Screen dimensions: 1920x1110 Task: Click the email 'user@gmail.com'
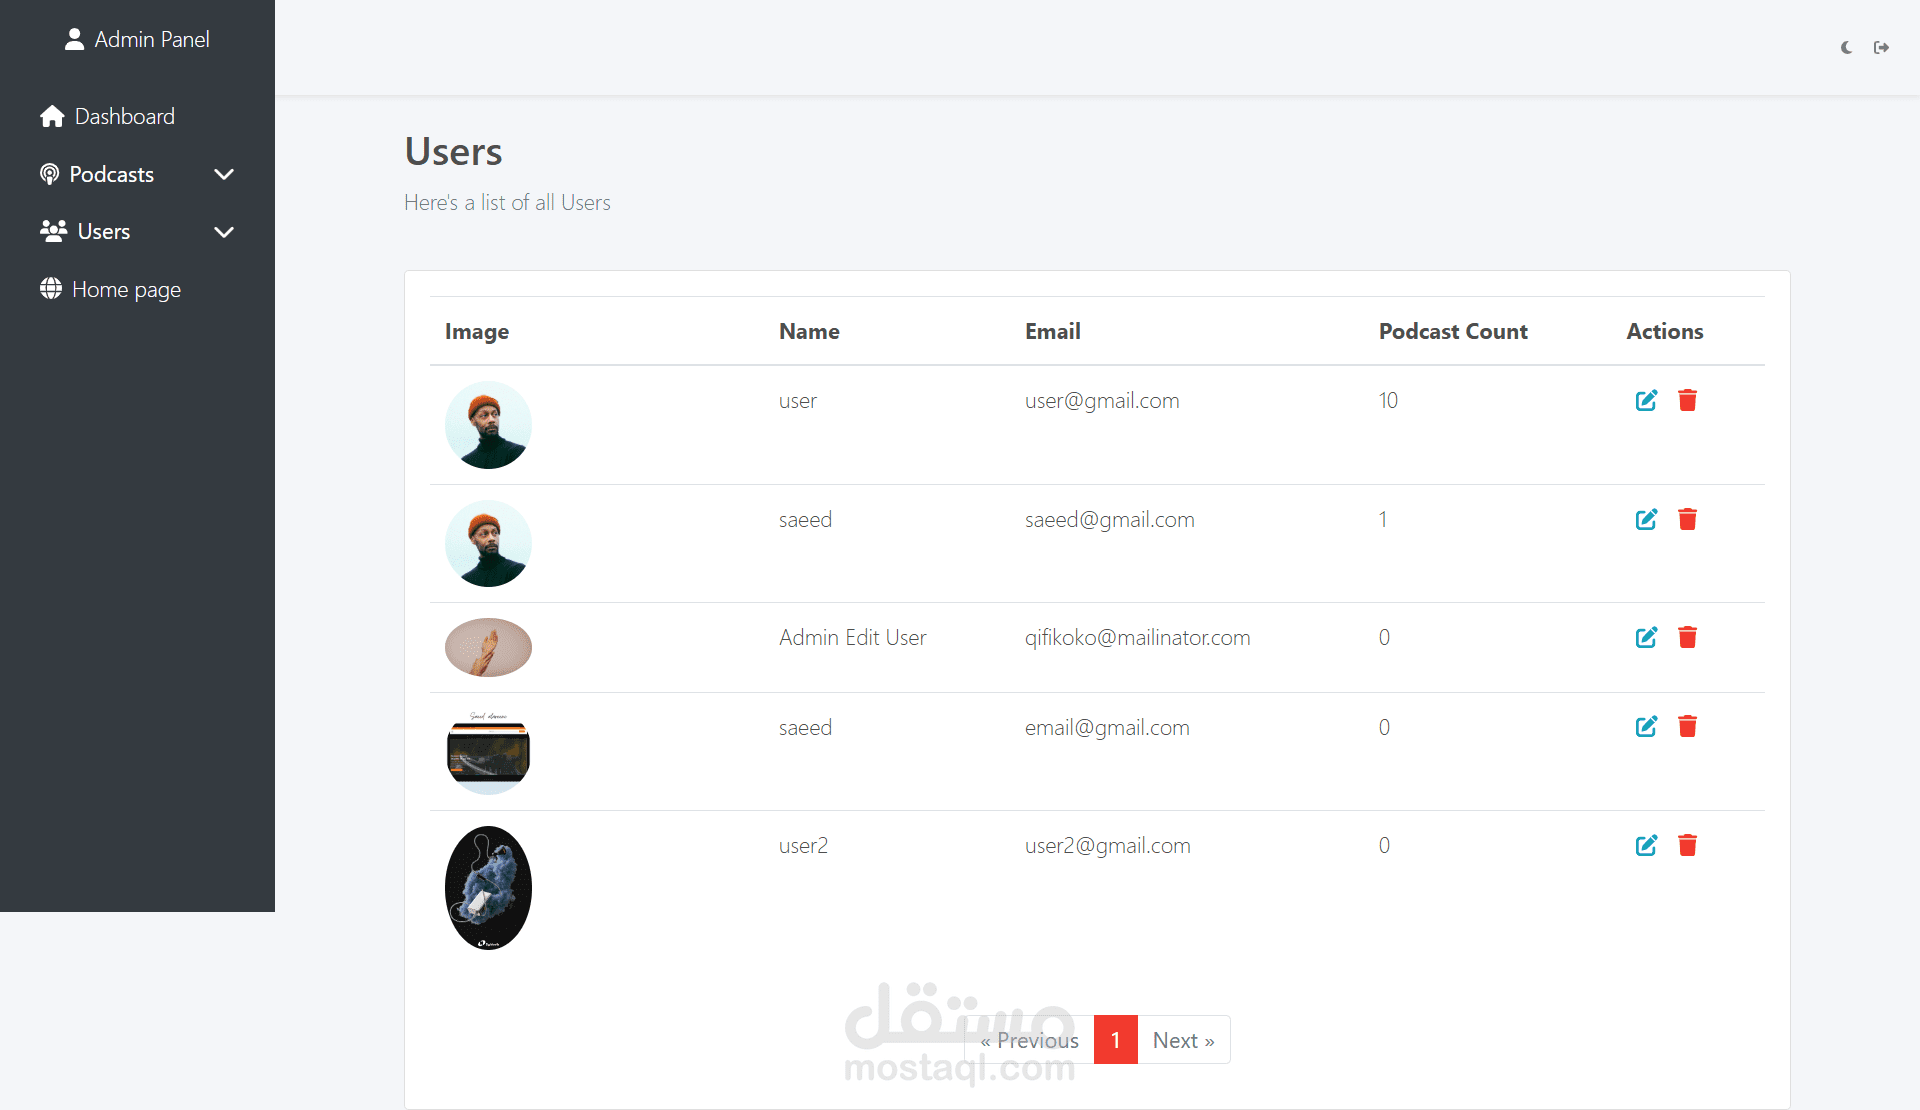tap(1102, 400)
